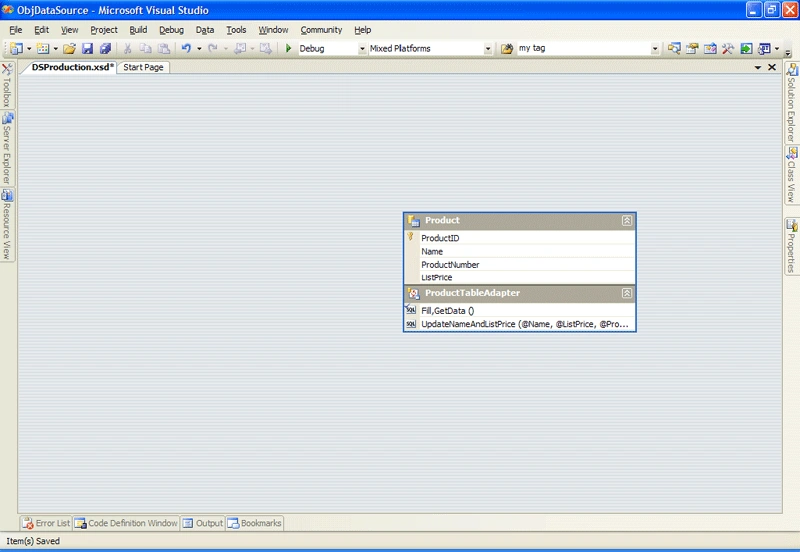Image resolution: width=800 pixels, height=552 pixels.
Task: Open the Solution Configurations Debug dropdown
Action: click(362, 48)
